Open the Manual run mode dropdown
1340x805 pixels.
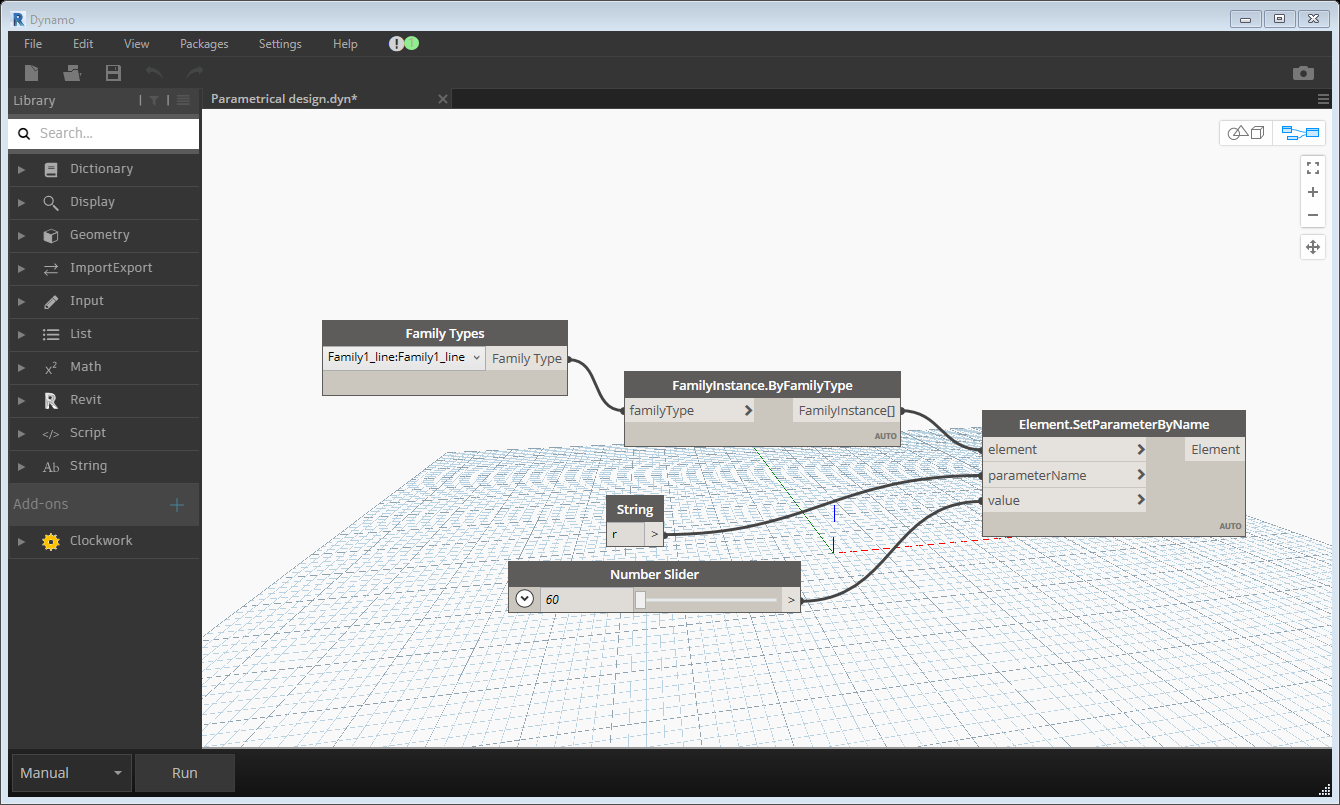(70, 772)
